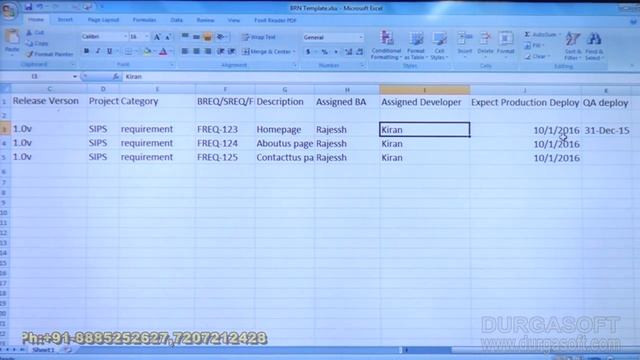Open the Review tab
The width and height of the screenshot is (640, 360).
(205, 20)
